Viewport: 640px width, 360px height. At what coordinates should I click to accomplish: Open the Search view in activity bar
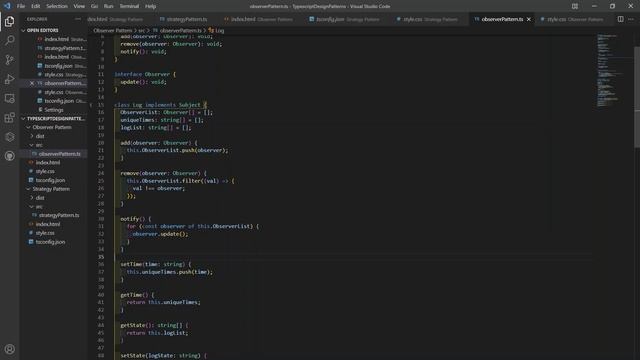tap(9, 40)
